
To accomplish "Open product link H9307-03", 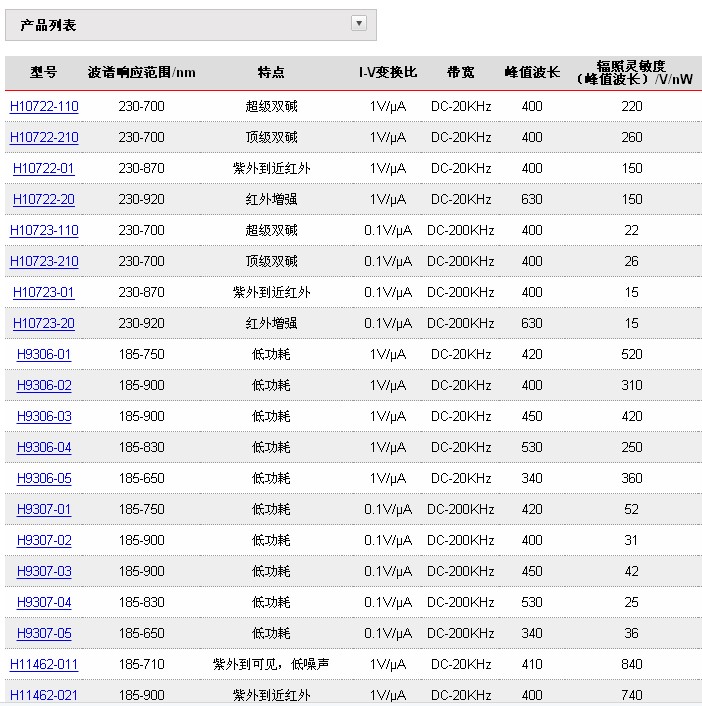I will pos(44,571).
